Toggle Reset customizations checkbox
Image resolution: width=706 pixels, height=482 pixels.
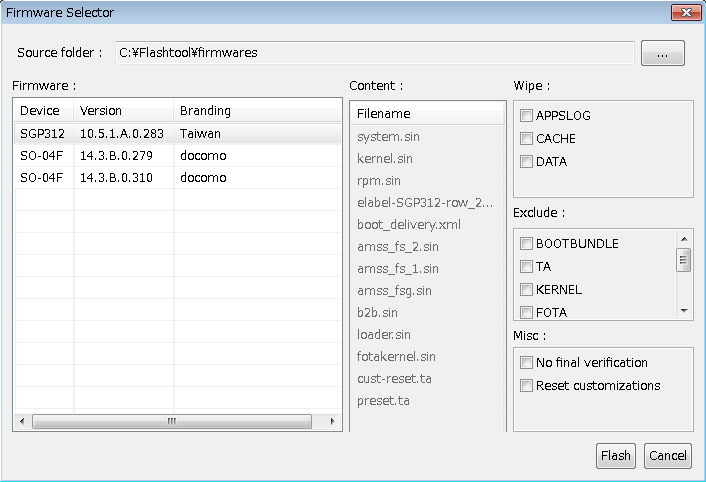pyautogui.click(x=526, y=385)
